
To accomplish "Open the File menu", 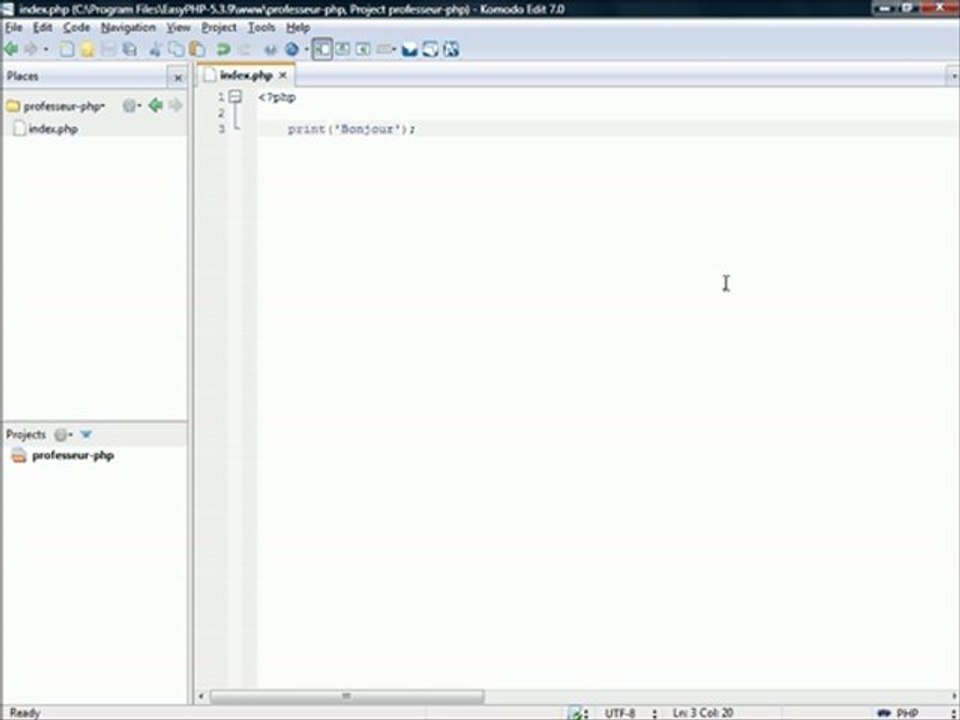I will coord(13,28).
